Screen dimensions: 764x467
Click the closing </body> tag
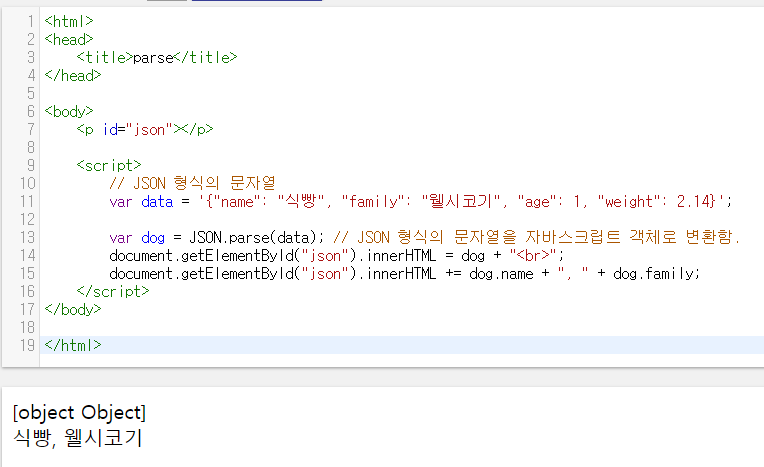point(73,310)
